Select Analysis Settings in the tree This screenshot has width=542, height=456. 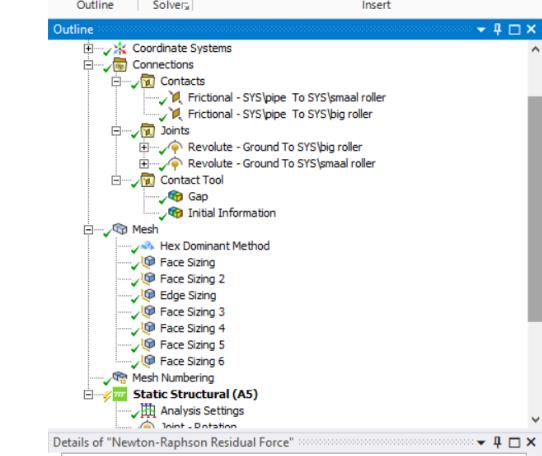(x=202, y=411)
